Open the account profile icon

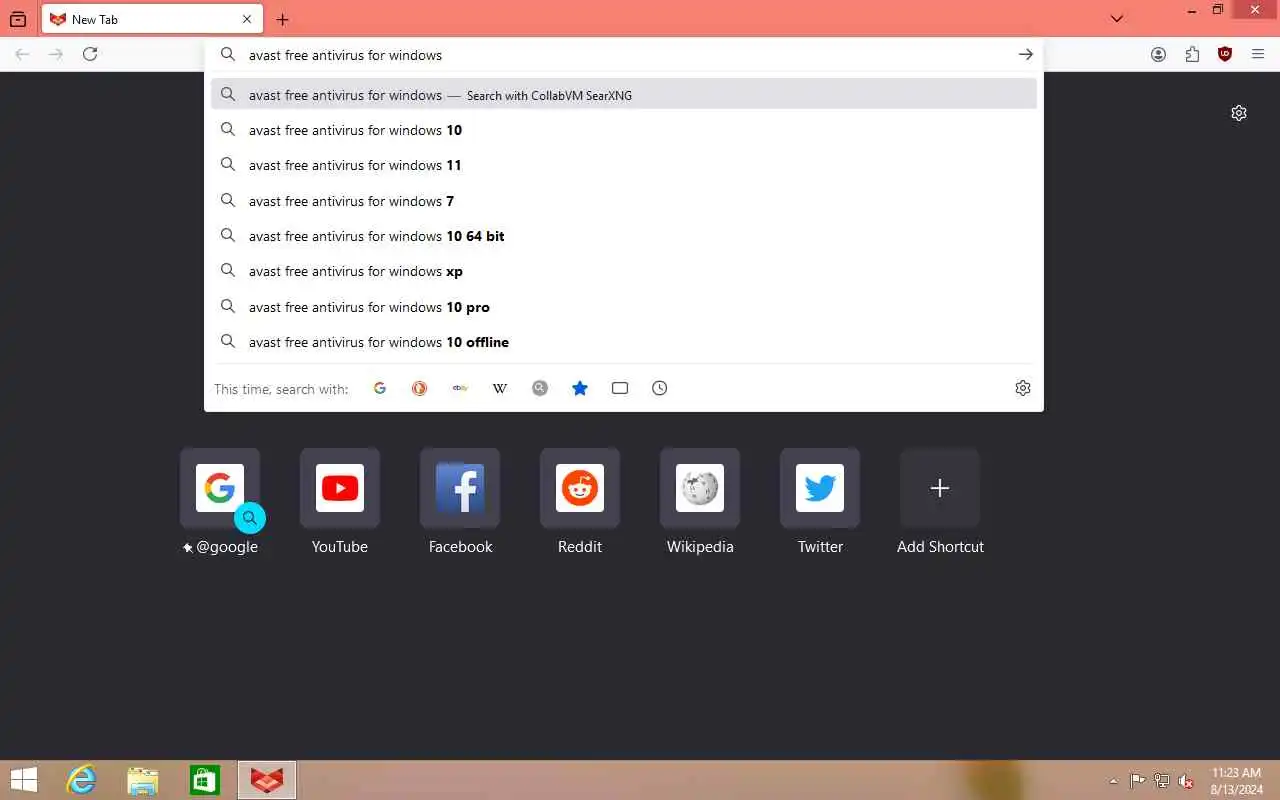tap(1158, 55)
